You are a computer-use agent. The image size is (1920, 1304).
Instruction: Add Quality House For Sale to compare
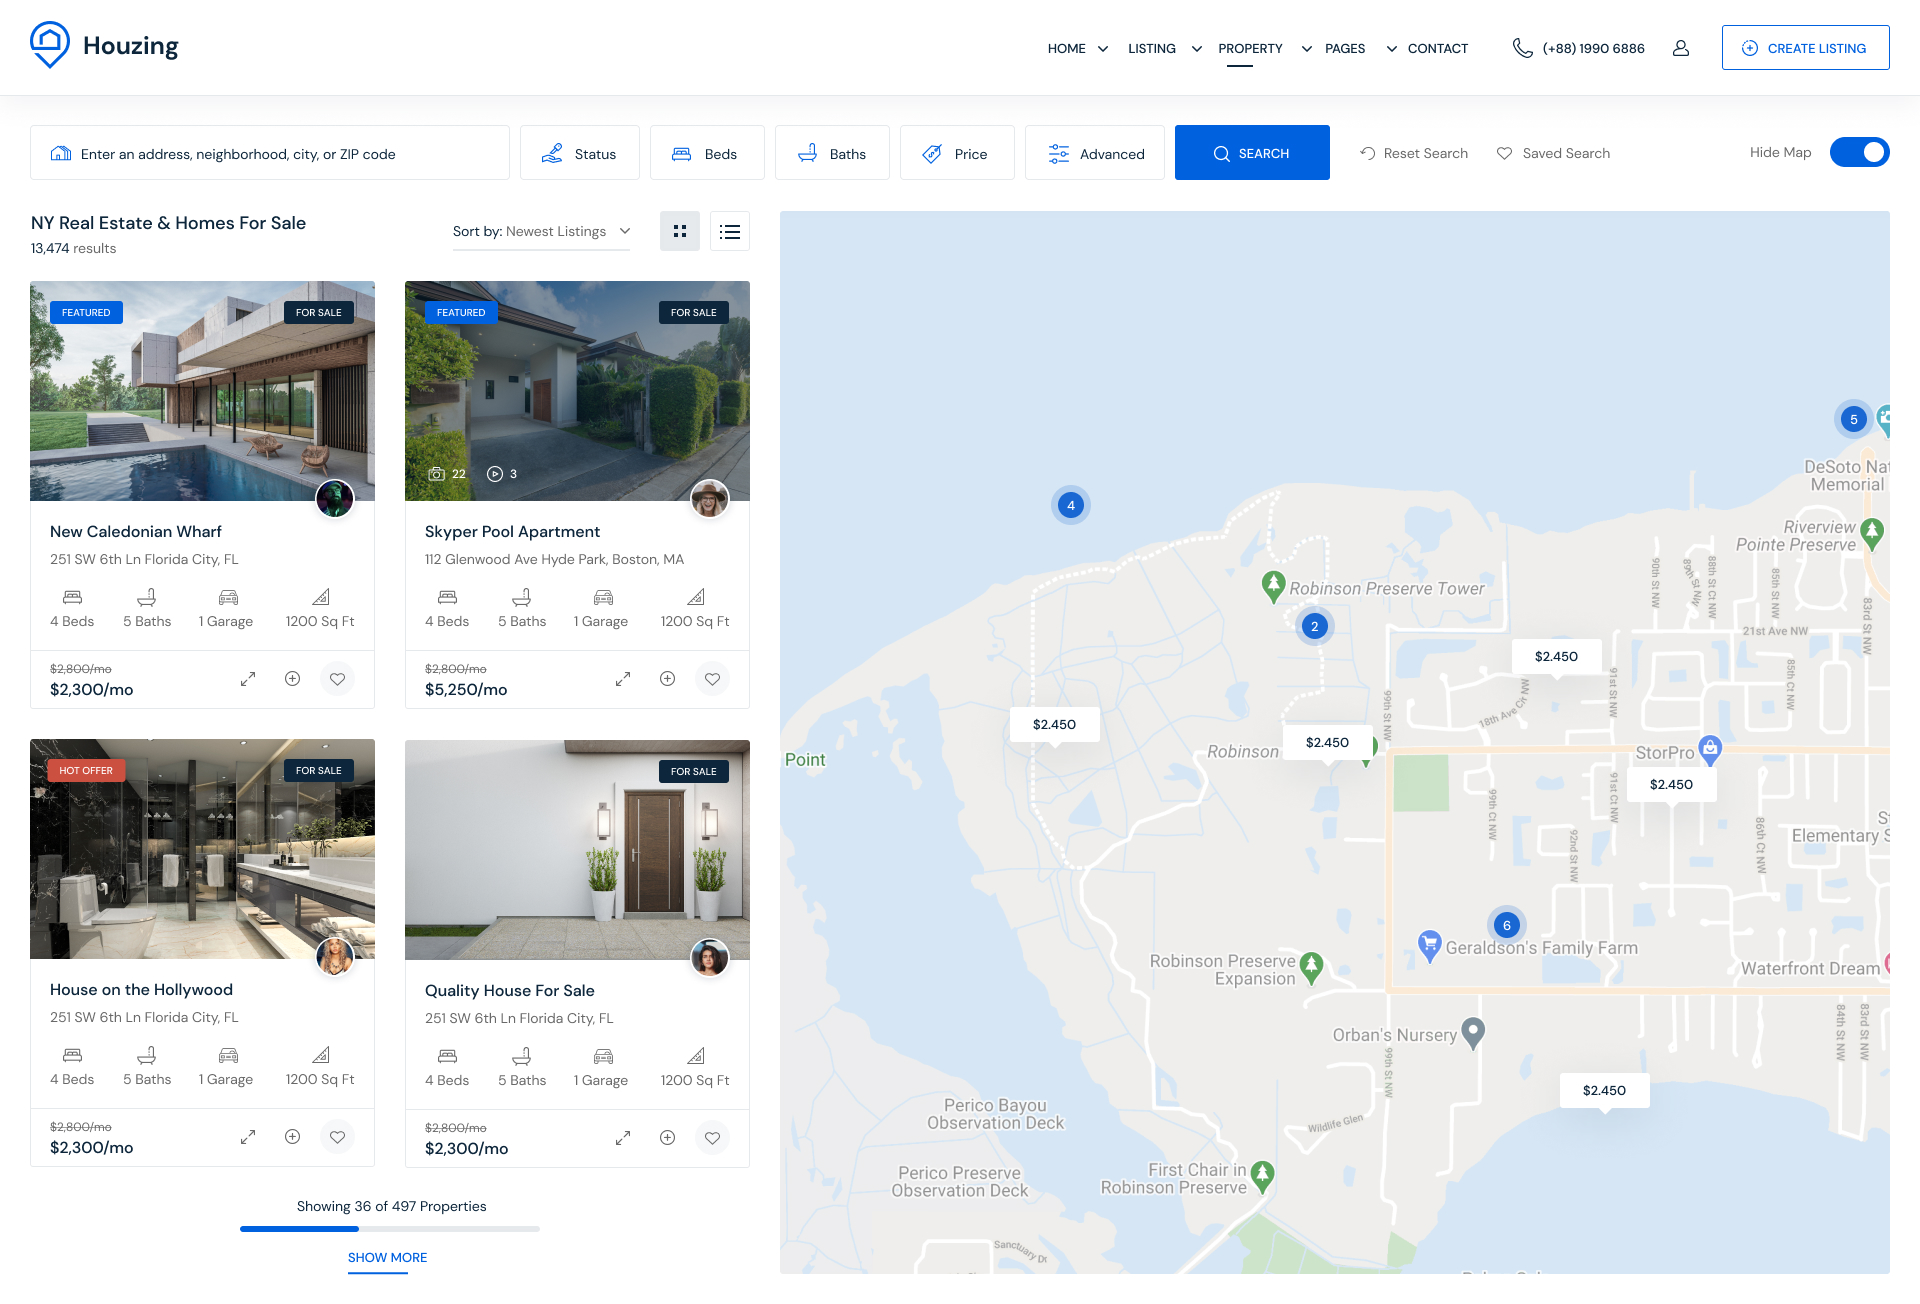[x=668, y=1138]
